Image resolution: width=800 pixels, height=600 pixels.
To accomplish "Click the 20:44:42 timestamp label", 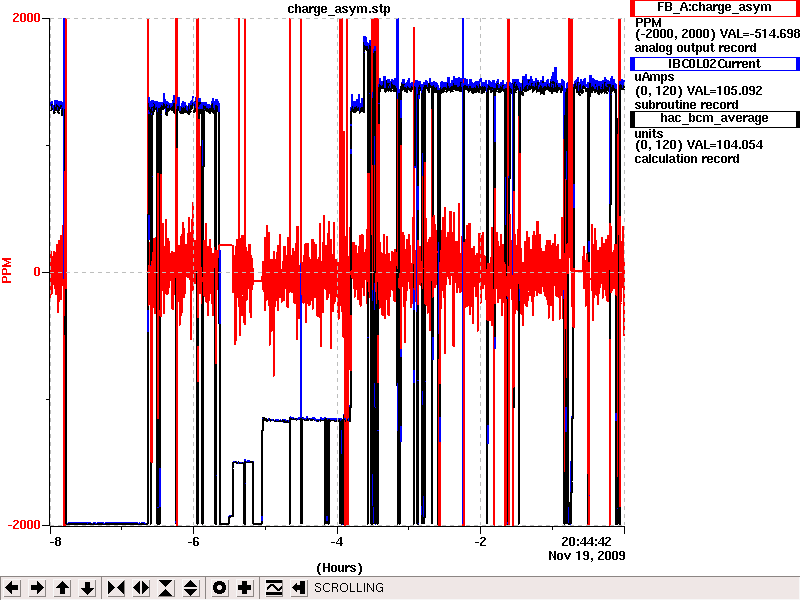I will click(586, 541).
